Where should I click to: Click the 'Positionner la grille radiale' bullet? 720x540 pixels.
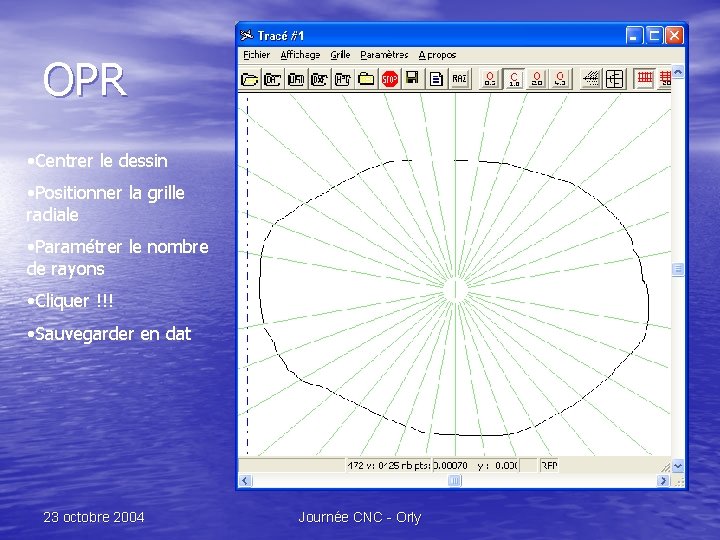(106, 204)
